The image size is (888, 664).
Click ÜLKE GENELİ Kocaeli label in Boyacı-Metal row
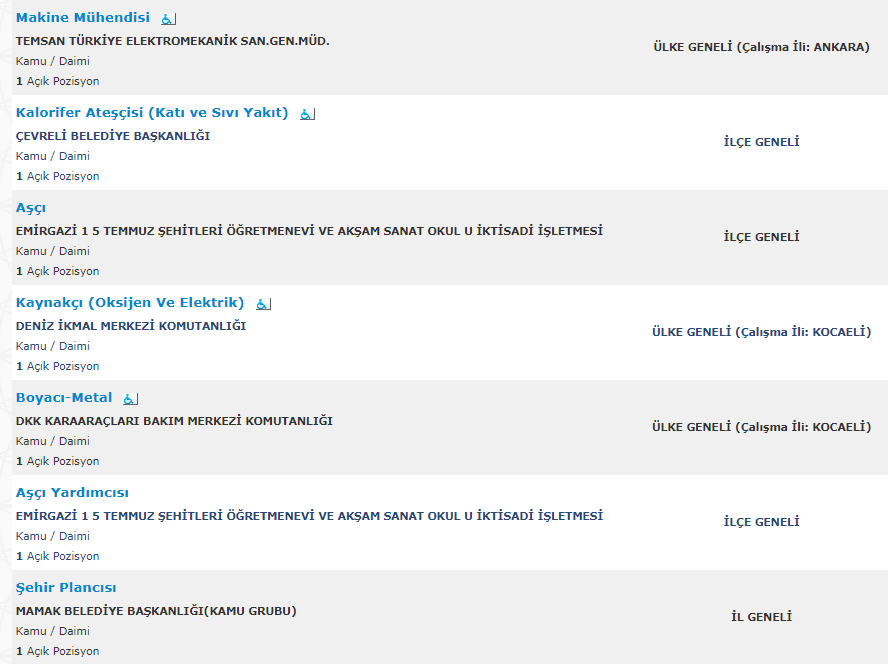(x=761, y=427)
